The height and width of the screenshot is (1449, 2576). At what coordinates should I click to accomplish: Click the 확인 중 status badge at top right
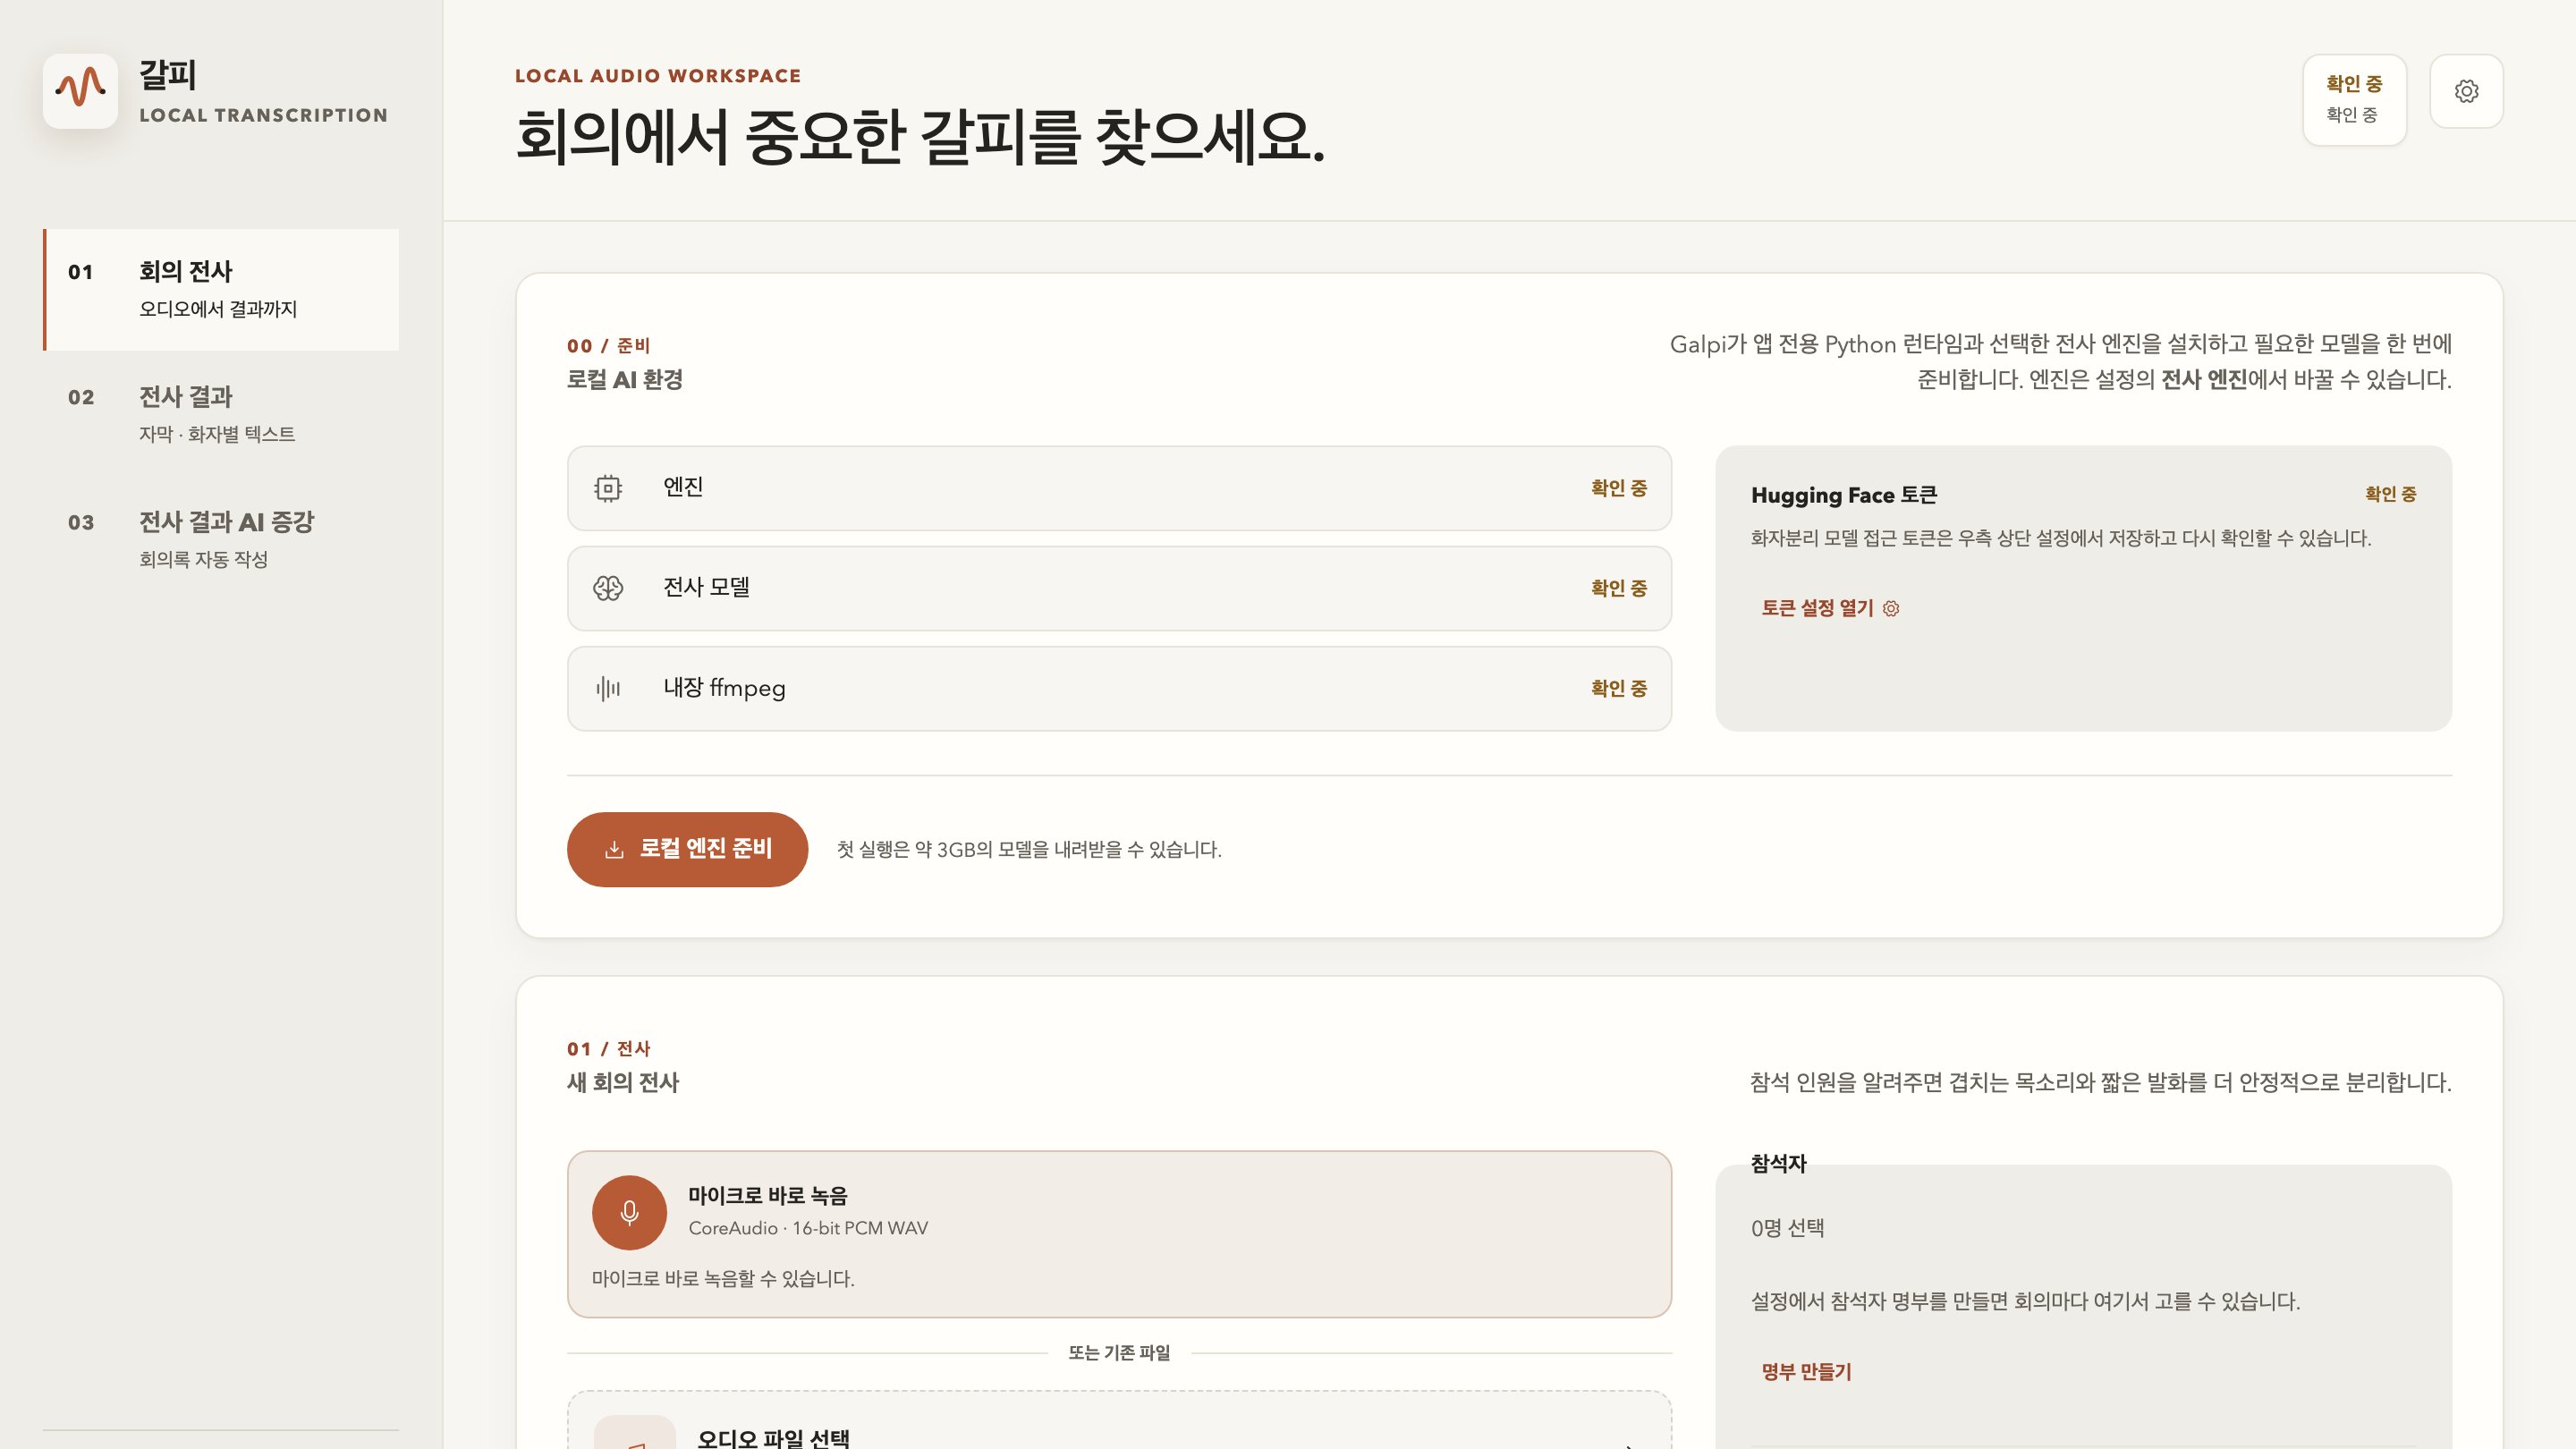coord(2354,99)
